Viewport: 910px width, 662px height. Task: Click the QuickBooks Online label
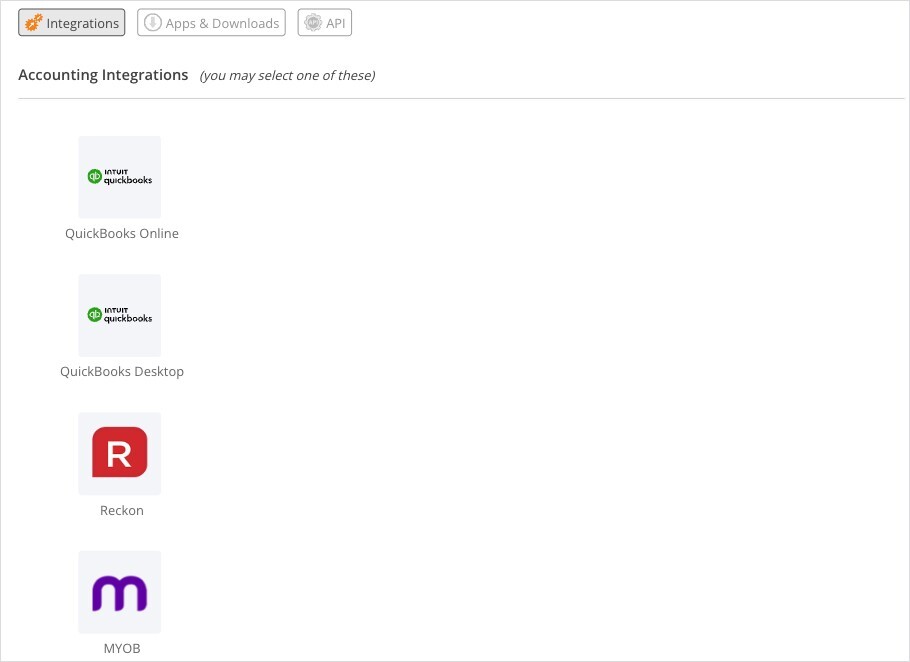[122, 233]
